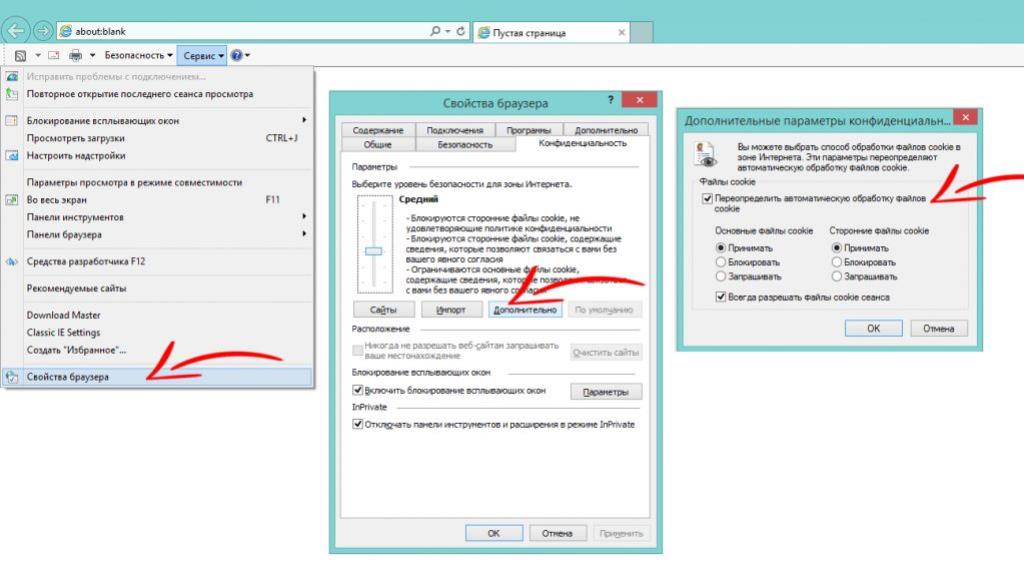The height and width of the screenshot is (575, 1024).
Task: Expand the address bar search dropdown arrow
Action: pos(447,31)
